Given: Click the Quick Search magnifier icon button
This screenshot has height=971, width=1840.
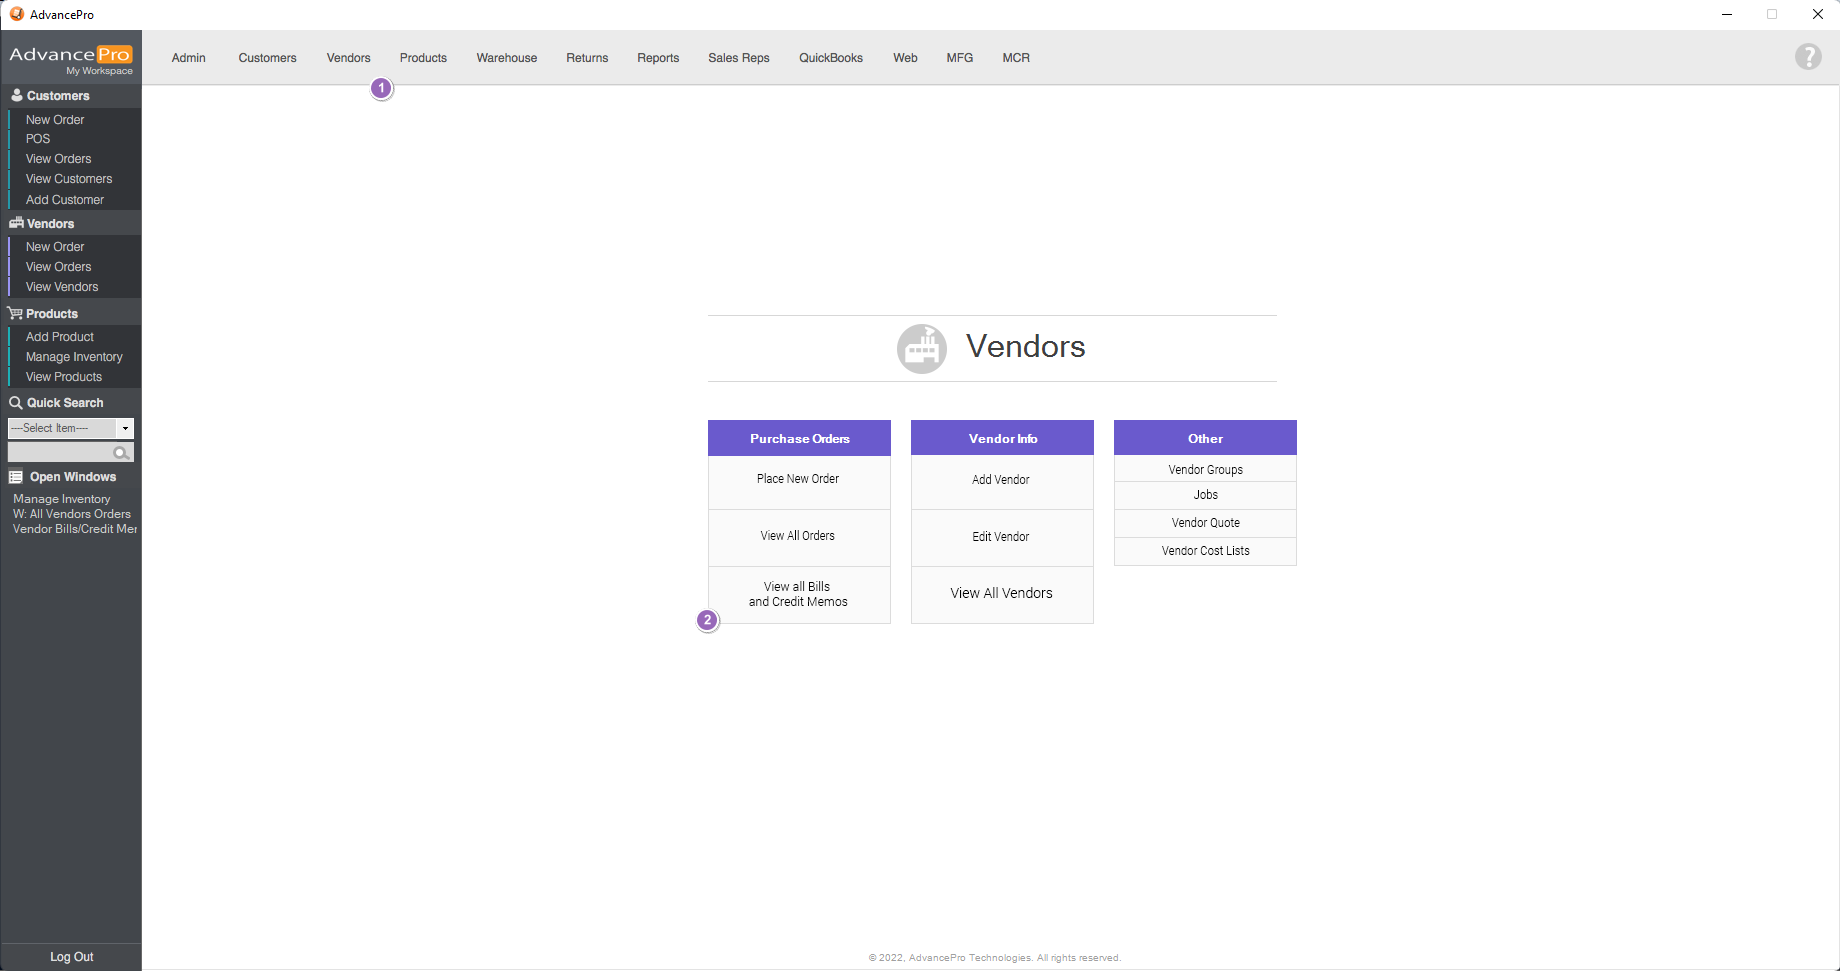Looking at the screenshot, I should [x=121, y=453].
